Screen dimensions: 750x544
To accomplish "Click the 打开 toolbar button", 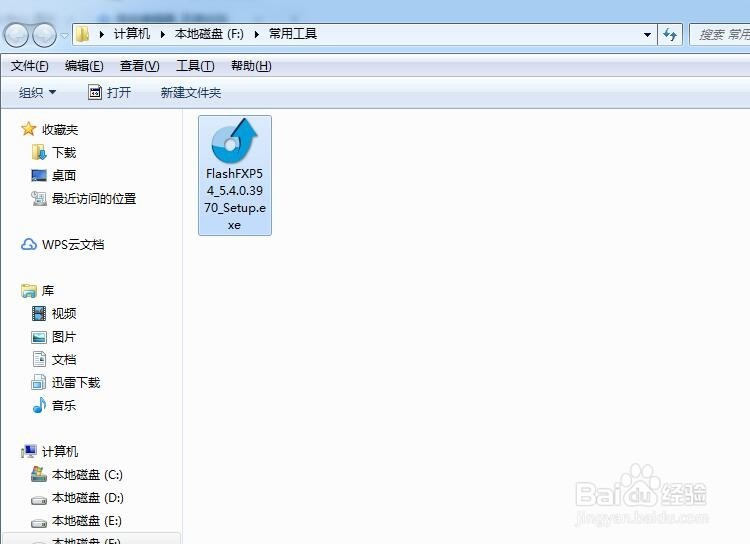I will coord(110,92).
